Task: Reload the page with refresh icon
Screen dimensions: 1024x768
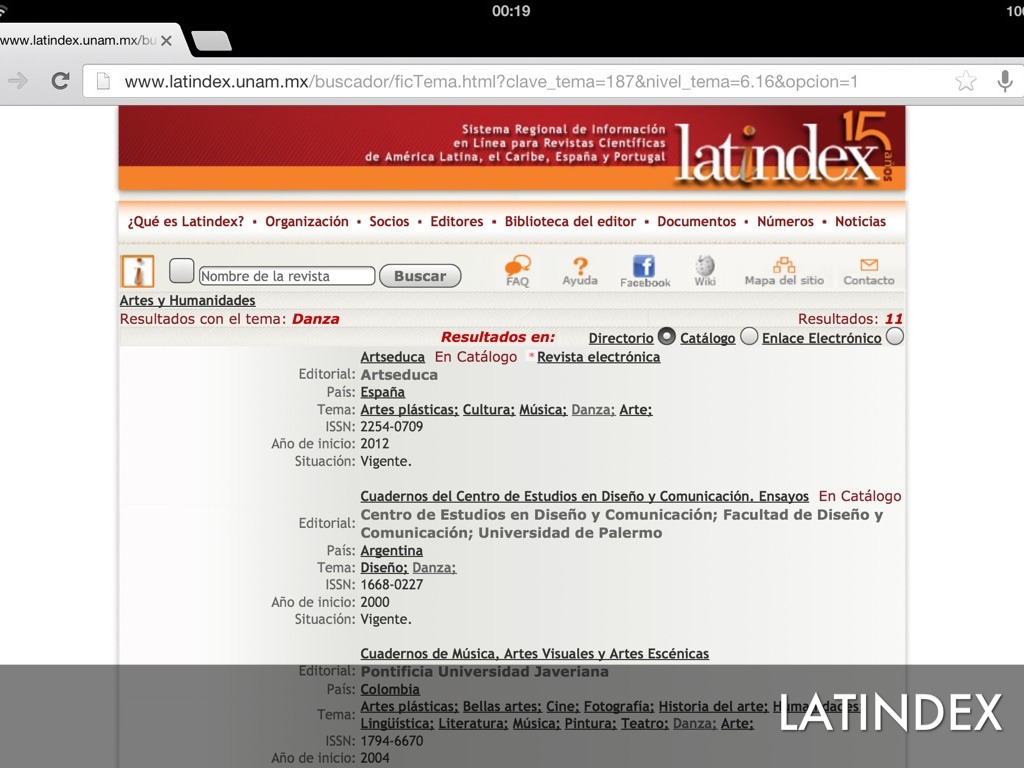Action: [60, 82]
